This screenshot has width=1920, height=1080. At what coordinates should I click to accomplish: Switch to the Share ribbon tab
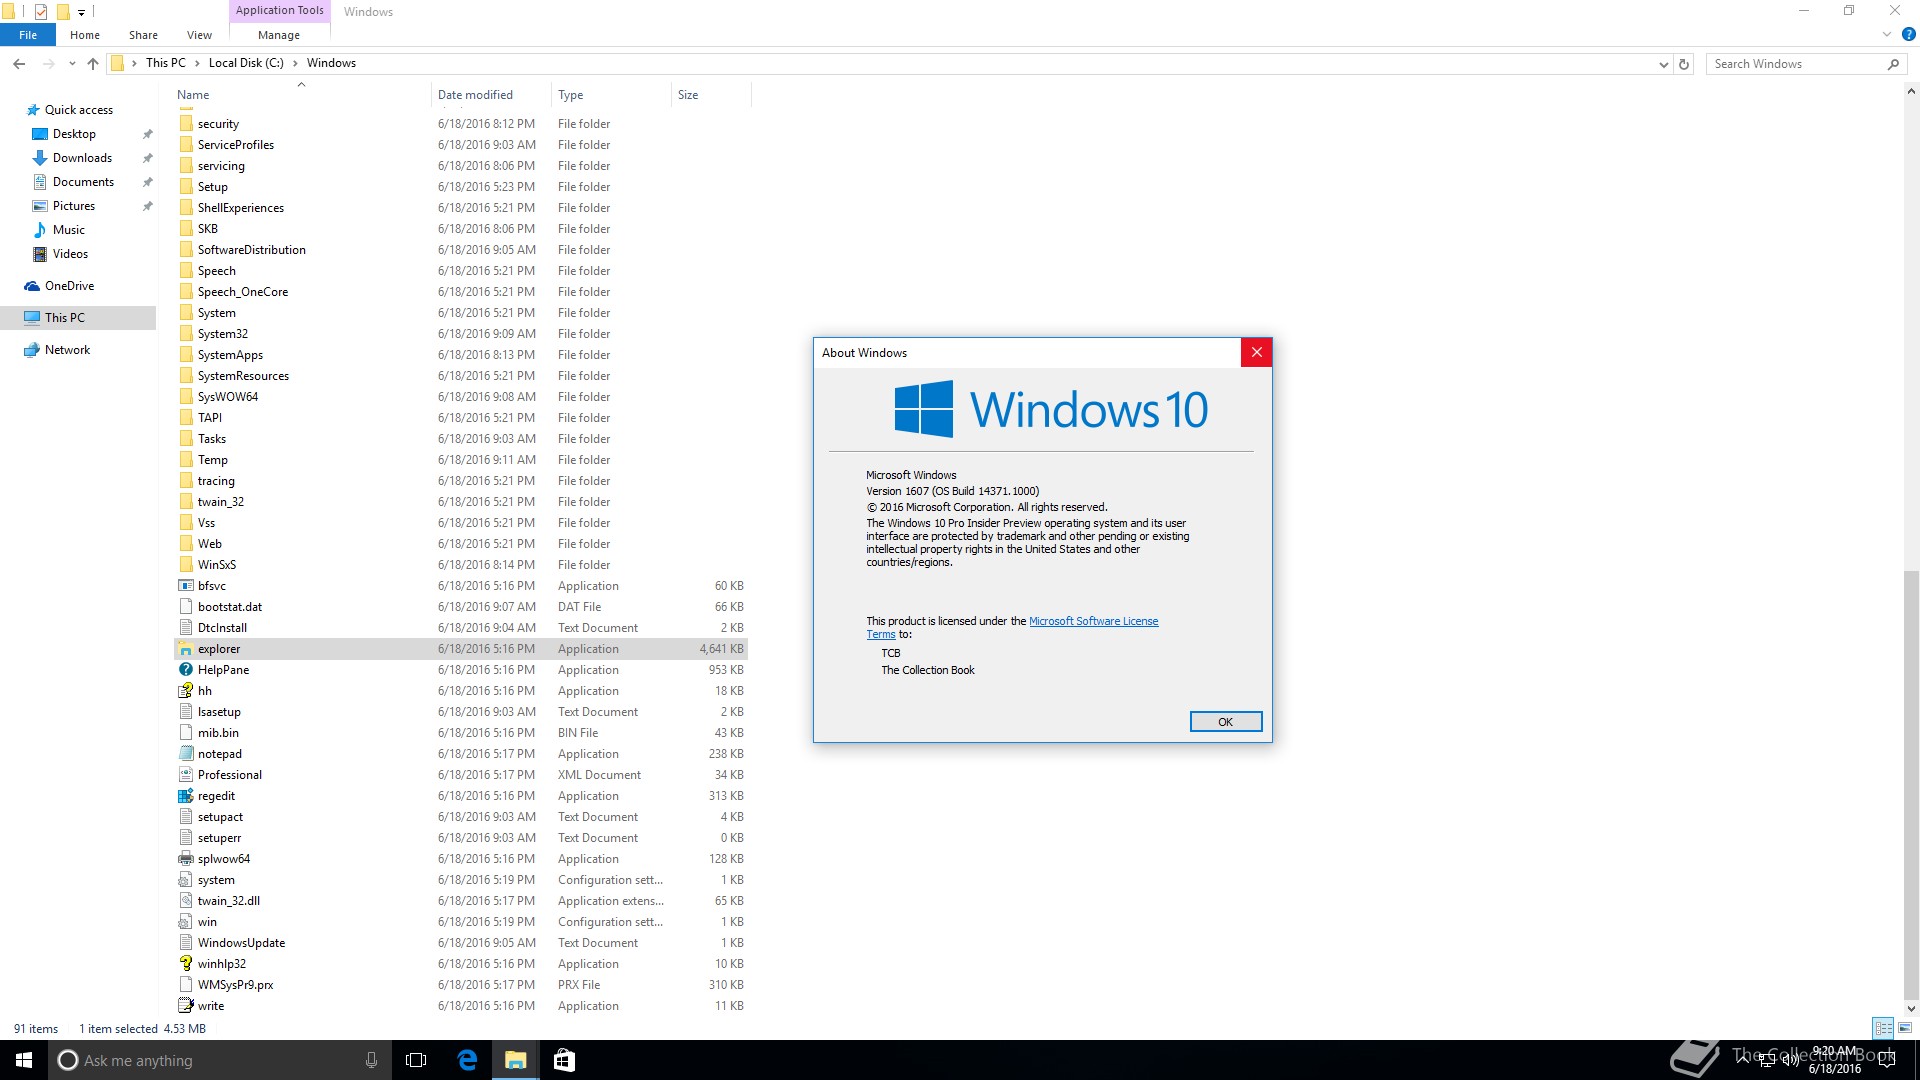[x=143, y=35]
